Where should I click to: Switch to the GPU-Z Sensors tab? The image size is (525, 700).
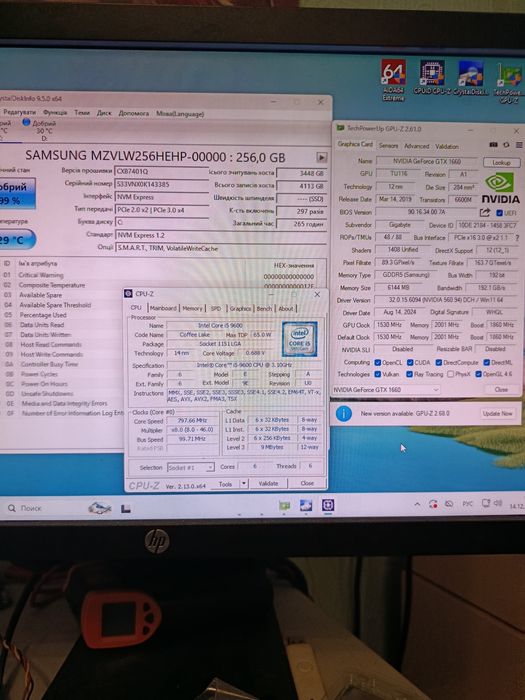pyautogui.click(x=388, y=146)
